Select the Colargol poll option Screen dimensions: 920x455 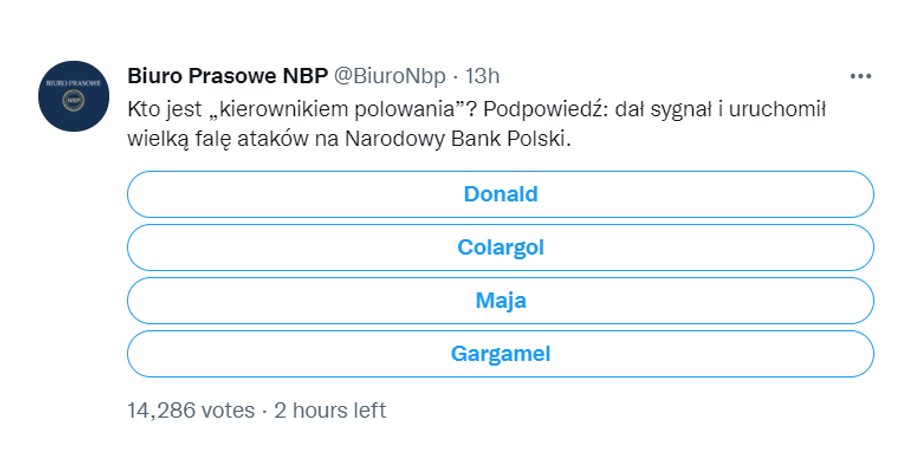pos(500,247)
